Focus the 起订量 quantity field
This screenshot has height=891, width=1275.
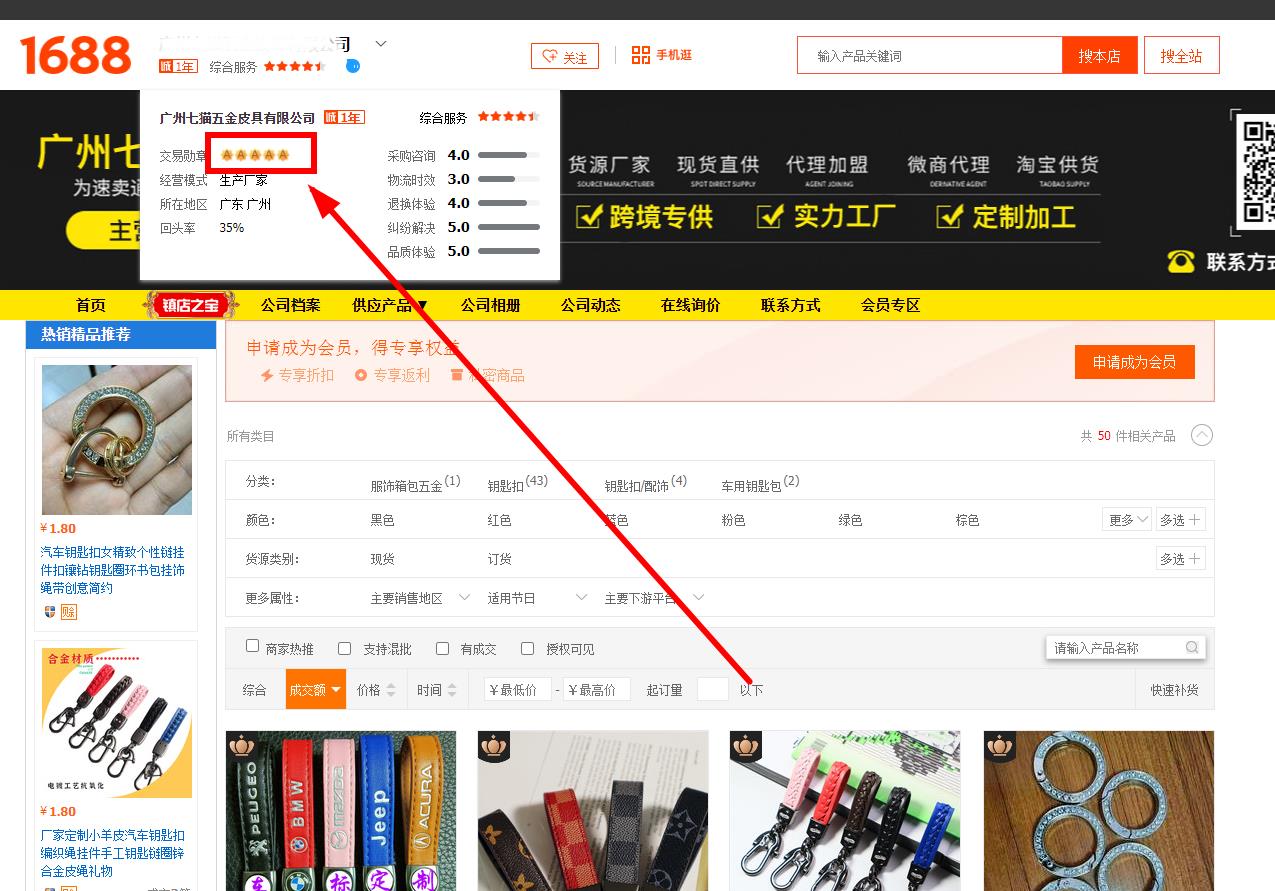click(x=713, y=689)
